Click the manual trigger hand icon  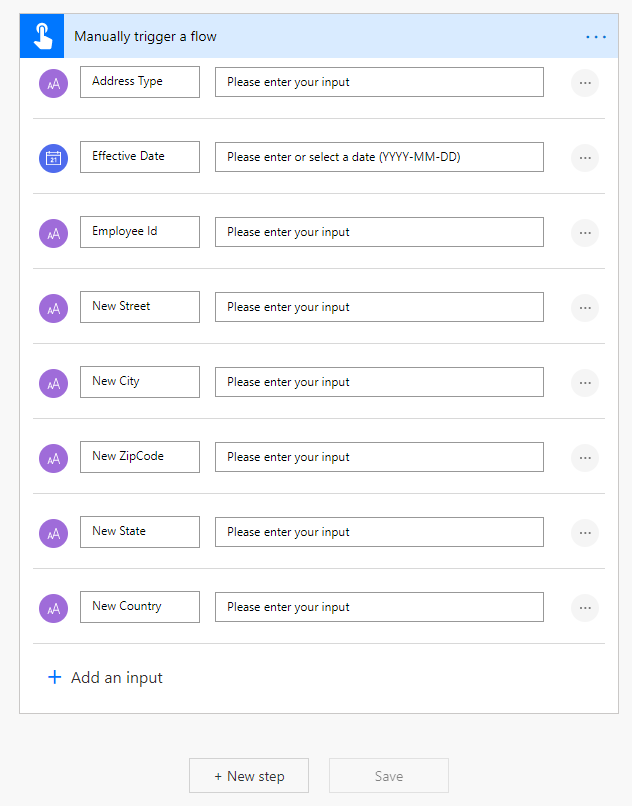point(41,35)
